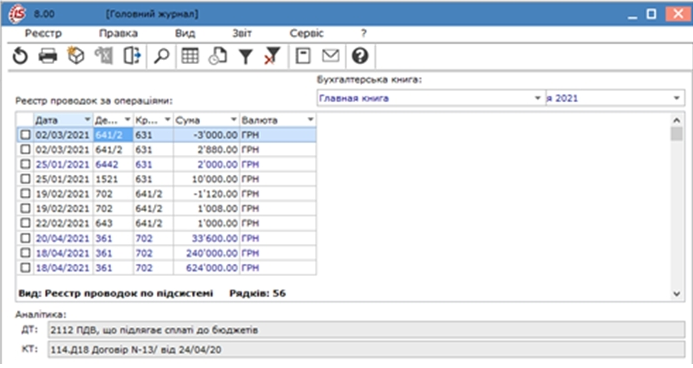This screenshot has height=368, width=693.
Task: Open the Главная книга dropdown
Action: (x=537, y=98)
